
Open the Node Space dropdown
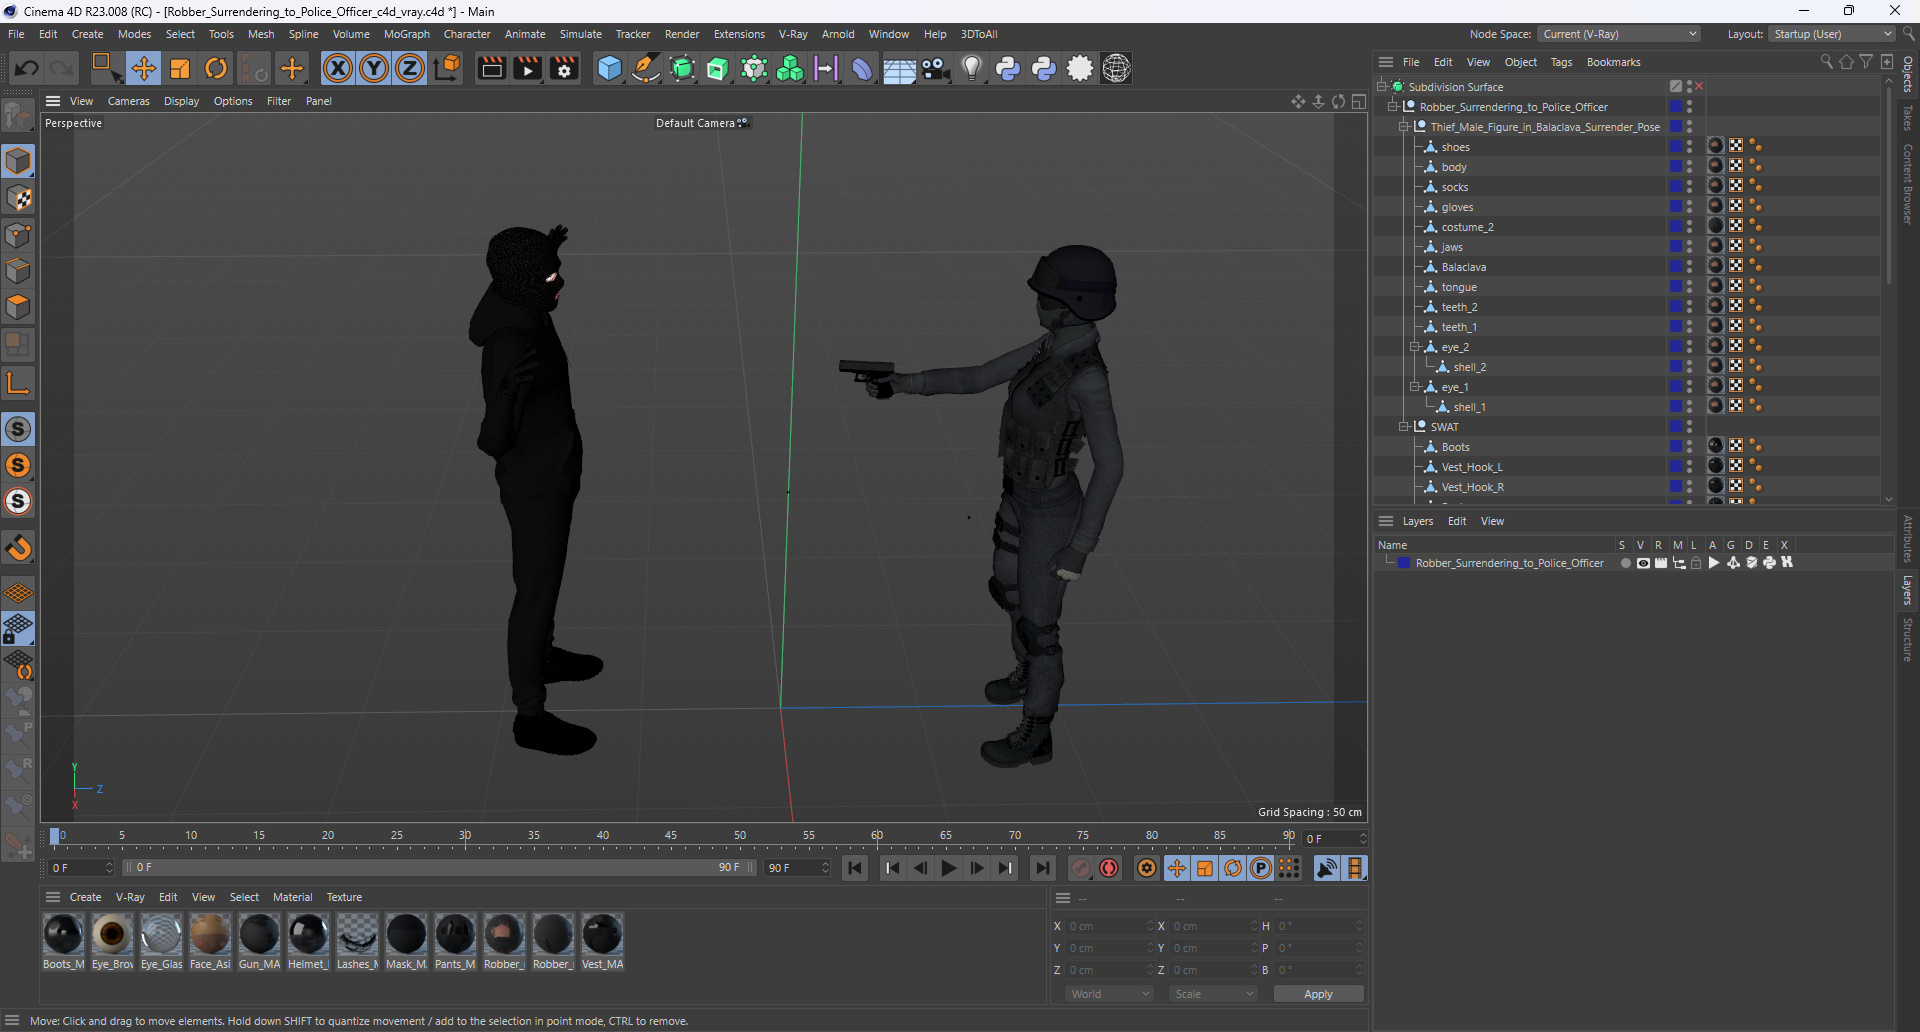click(1619, 34)
